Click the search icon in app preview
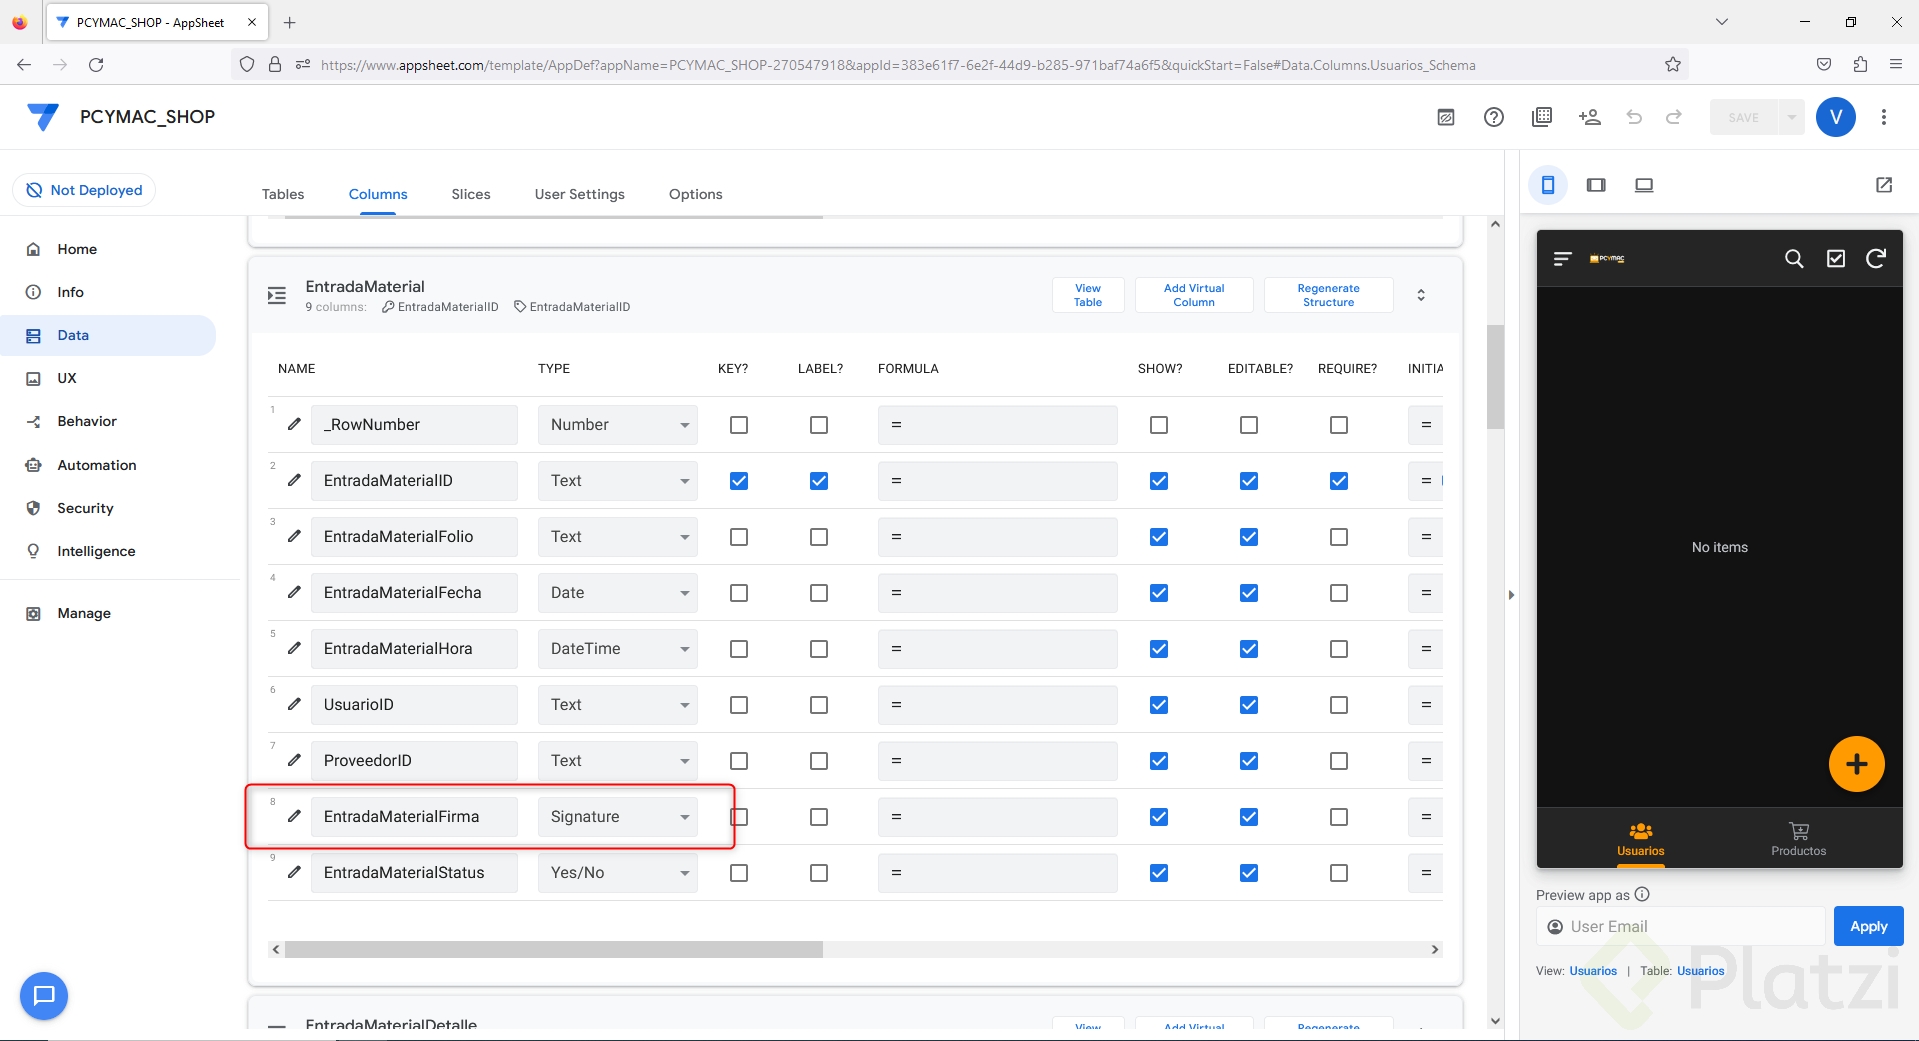 pos(1794,259)
